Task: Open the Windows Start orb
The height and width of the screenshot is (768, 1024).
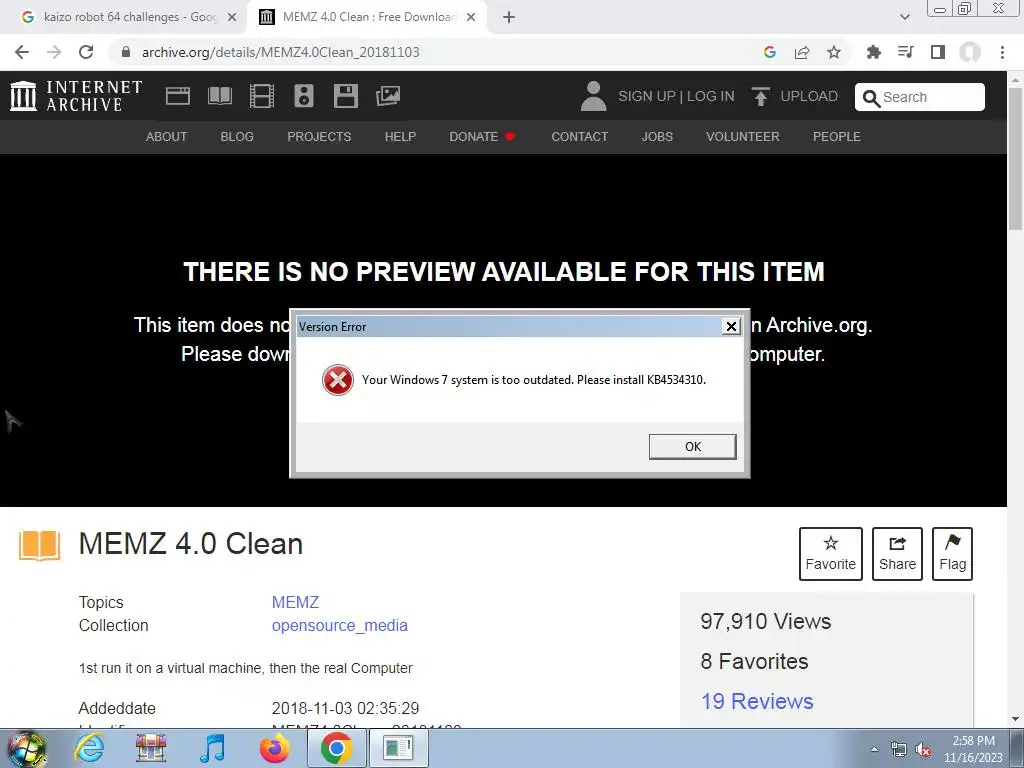Action: [x=26, y=749]
